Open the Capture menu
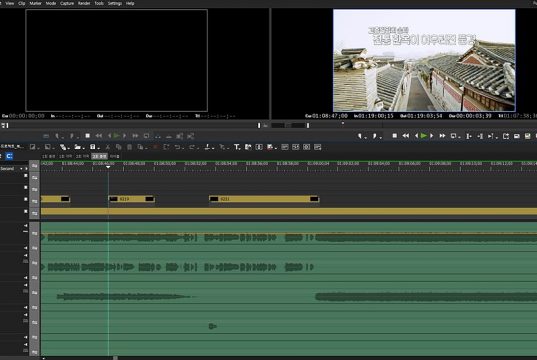Viewport: 537px width, 360px height. point(67,3)
